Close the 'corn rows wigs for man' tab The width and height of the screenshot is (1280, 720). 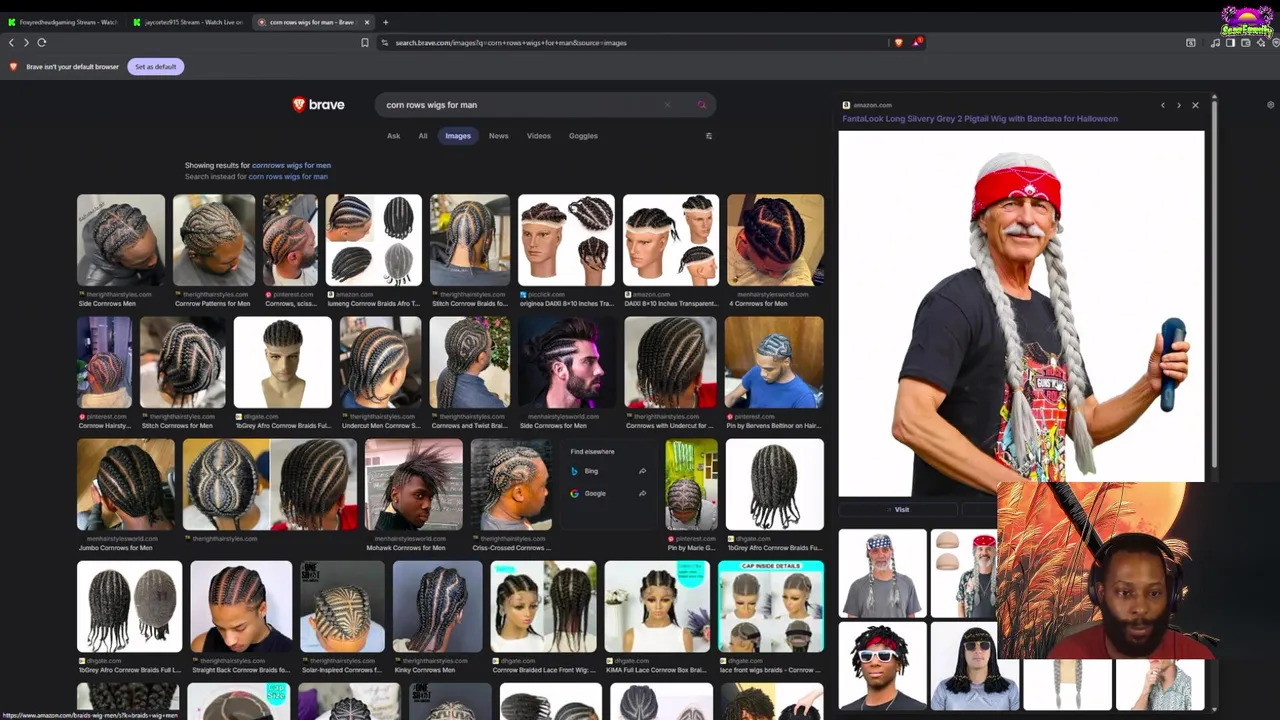[x=366, y=22]
